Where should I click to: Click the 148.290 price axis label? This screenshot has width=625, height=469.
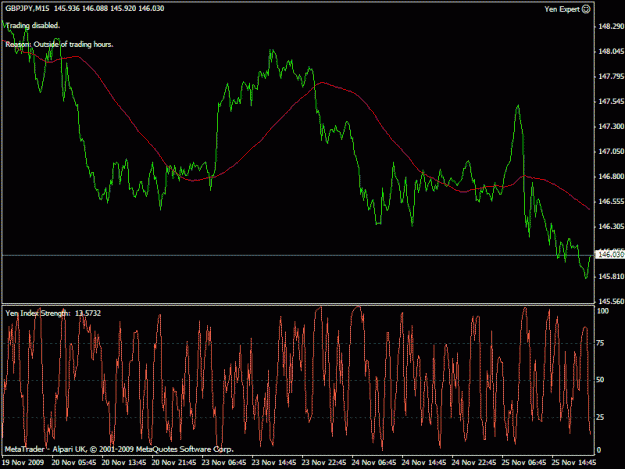611,26
